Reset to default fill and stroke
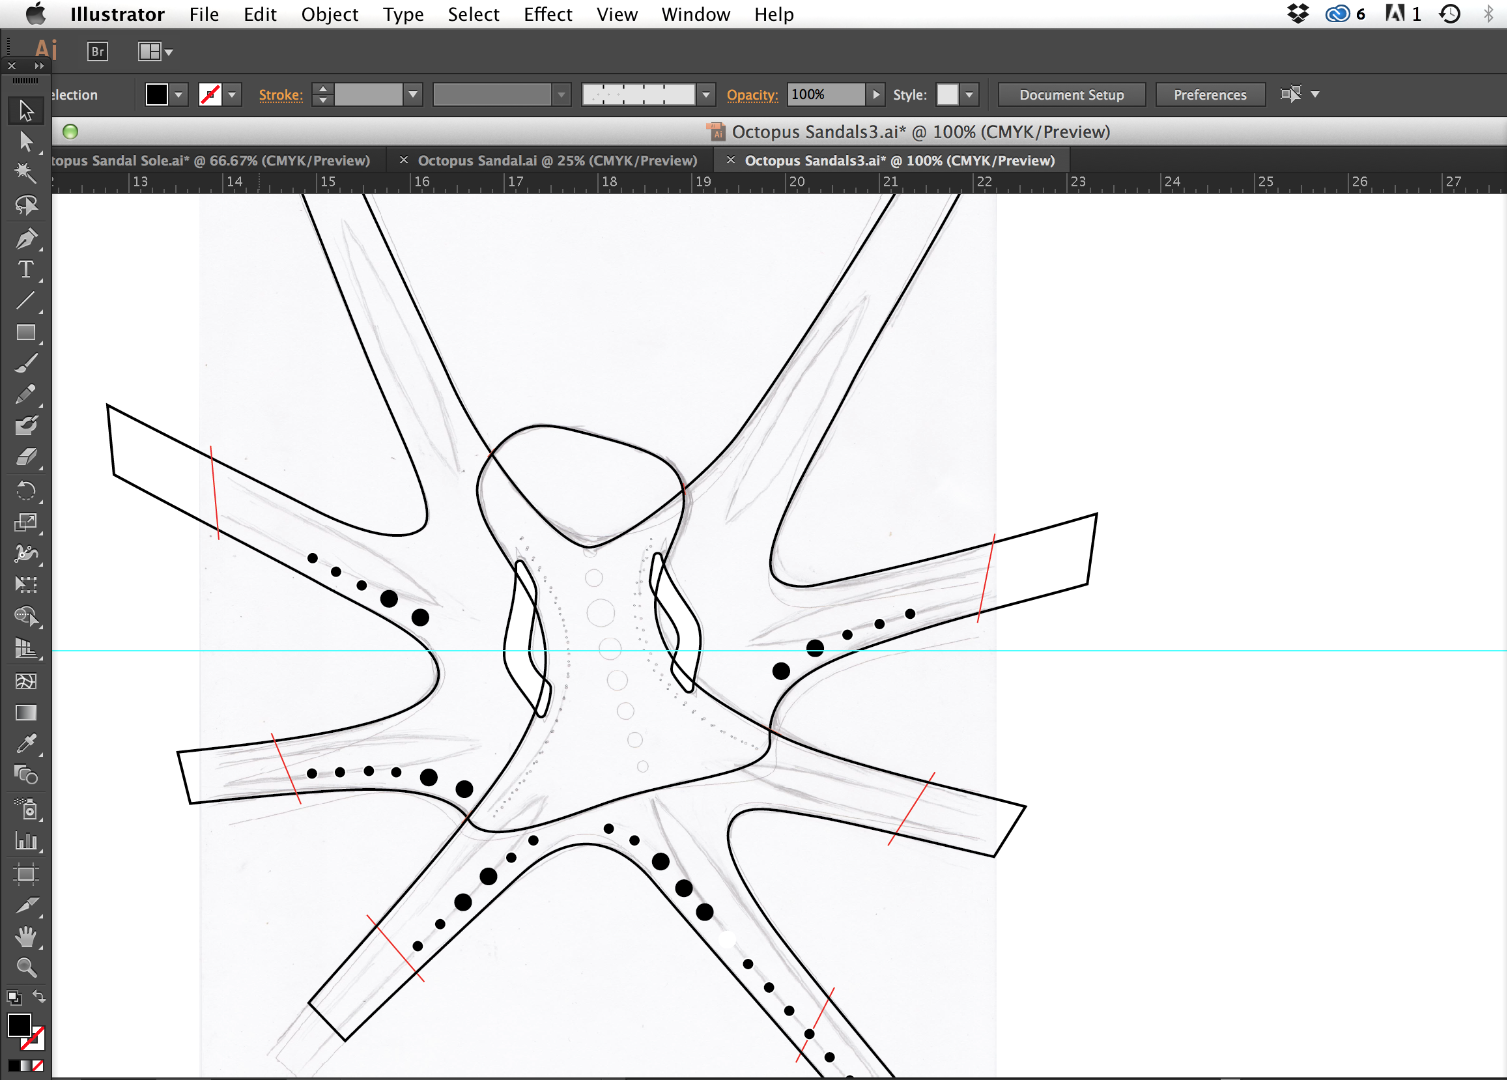 (14, 997)
